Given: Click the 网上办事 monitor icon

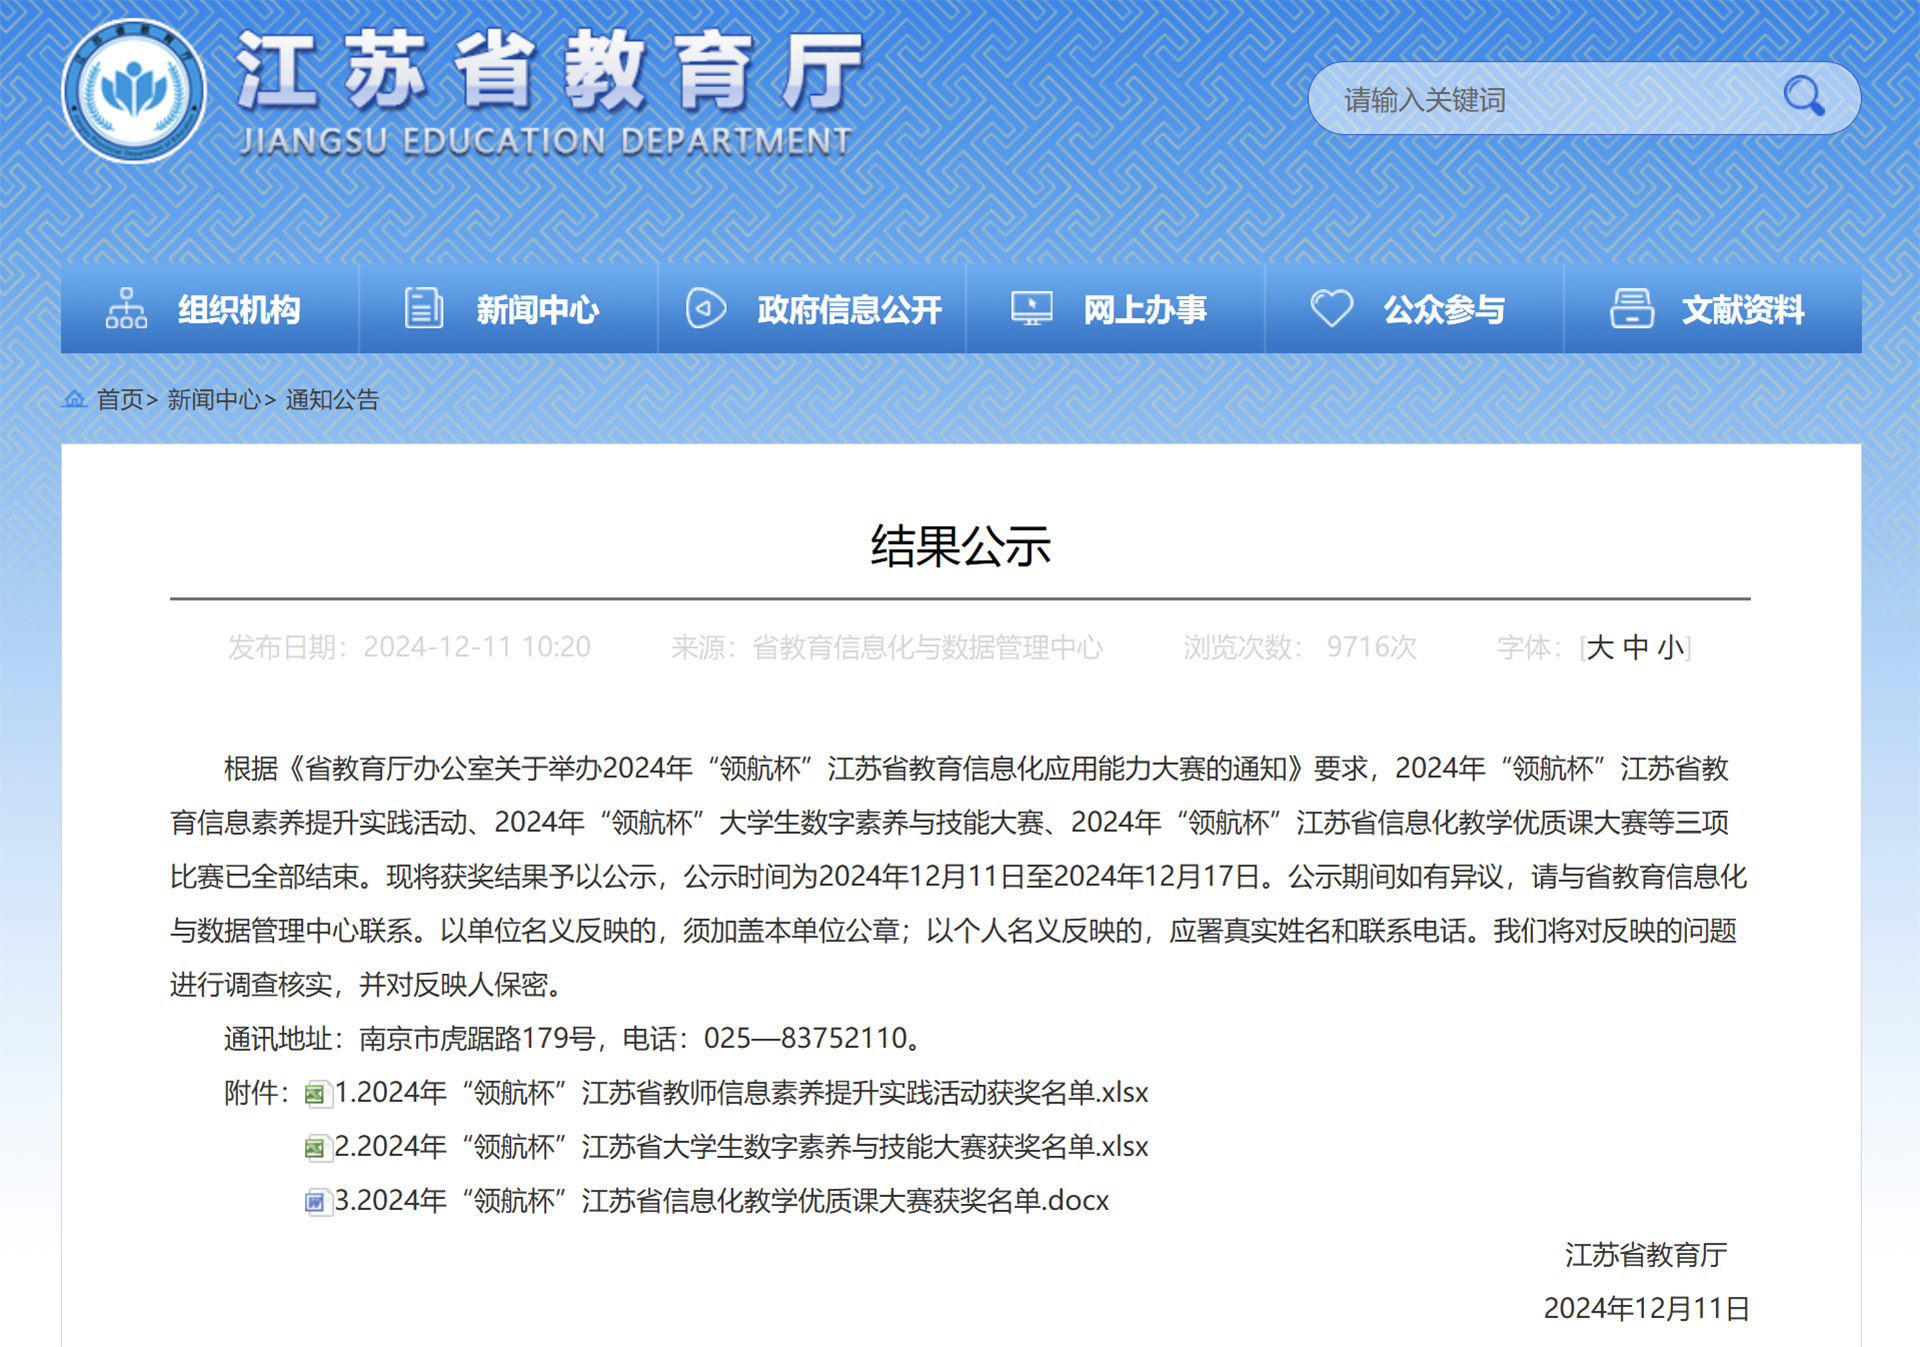Looking at the screenshot, I should pyautogui.click(x=1031, y=308).
